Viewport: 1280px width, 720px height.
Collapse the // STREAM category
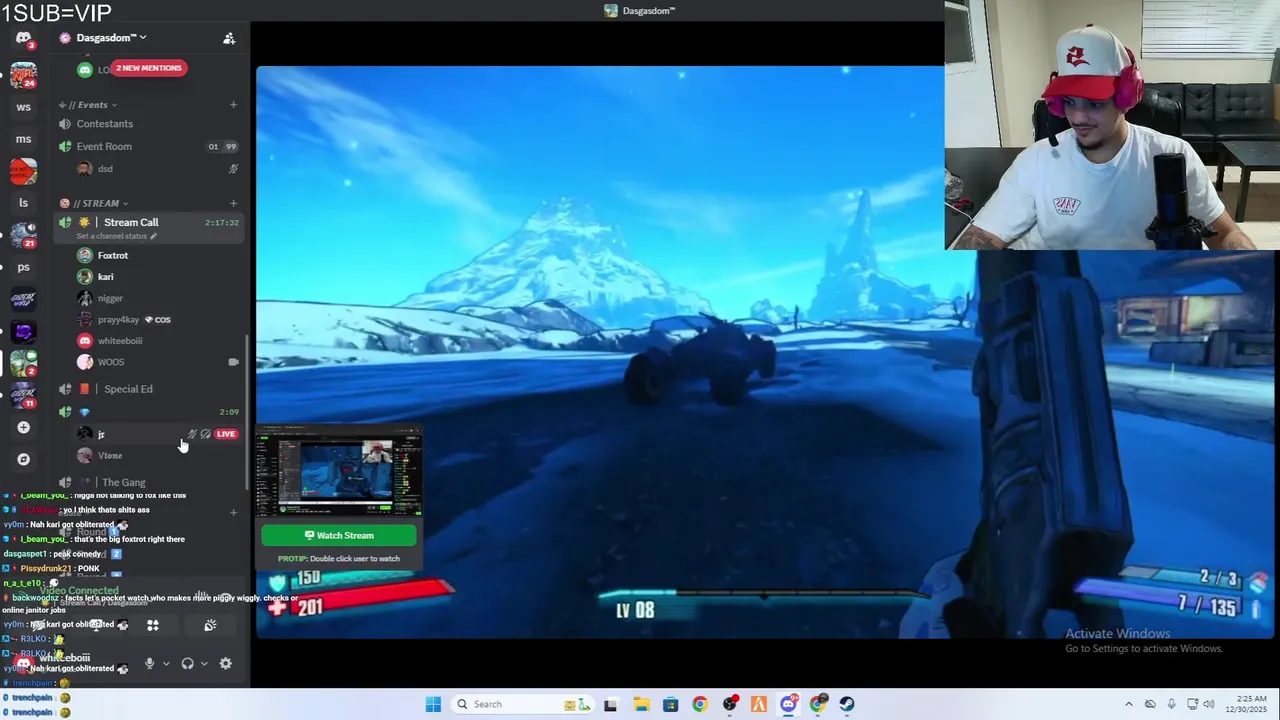[x=95, y=203]
